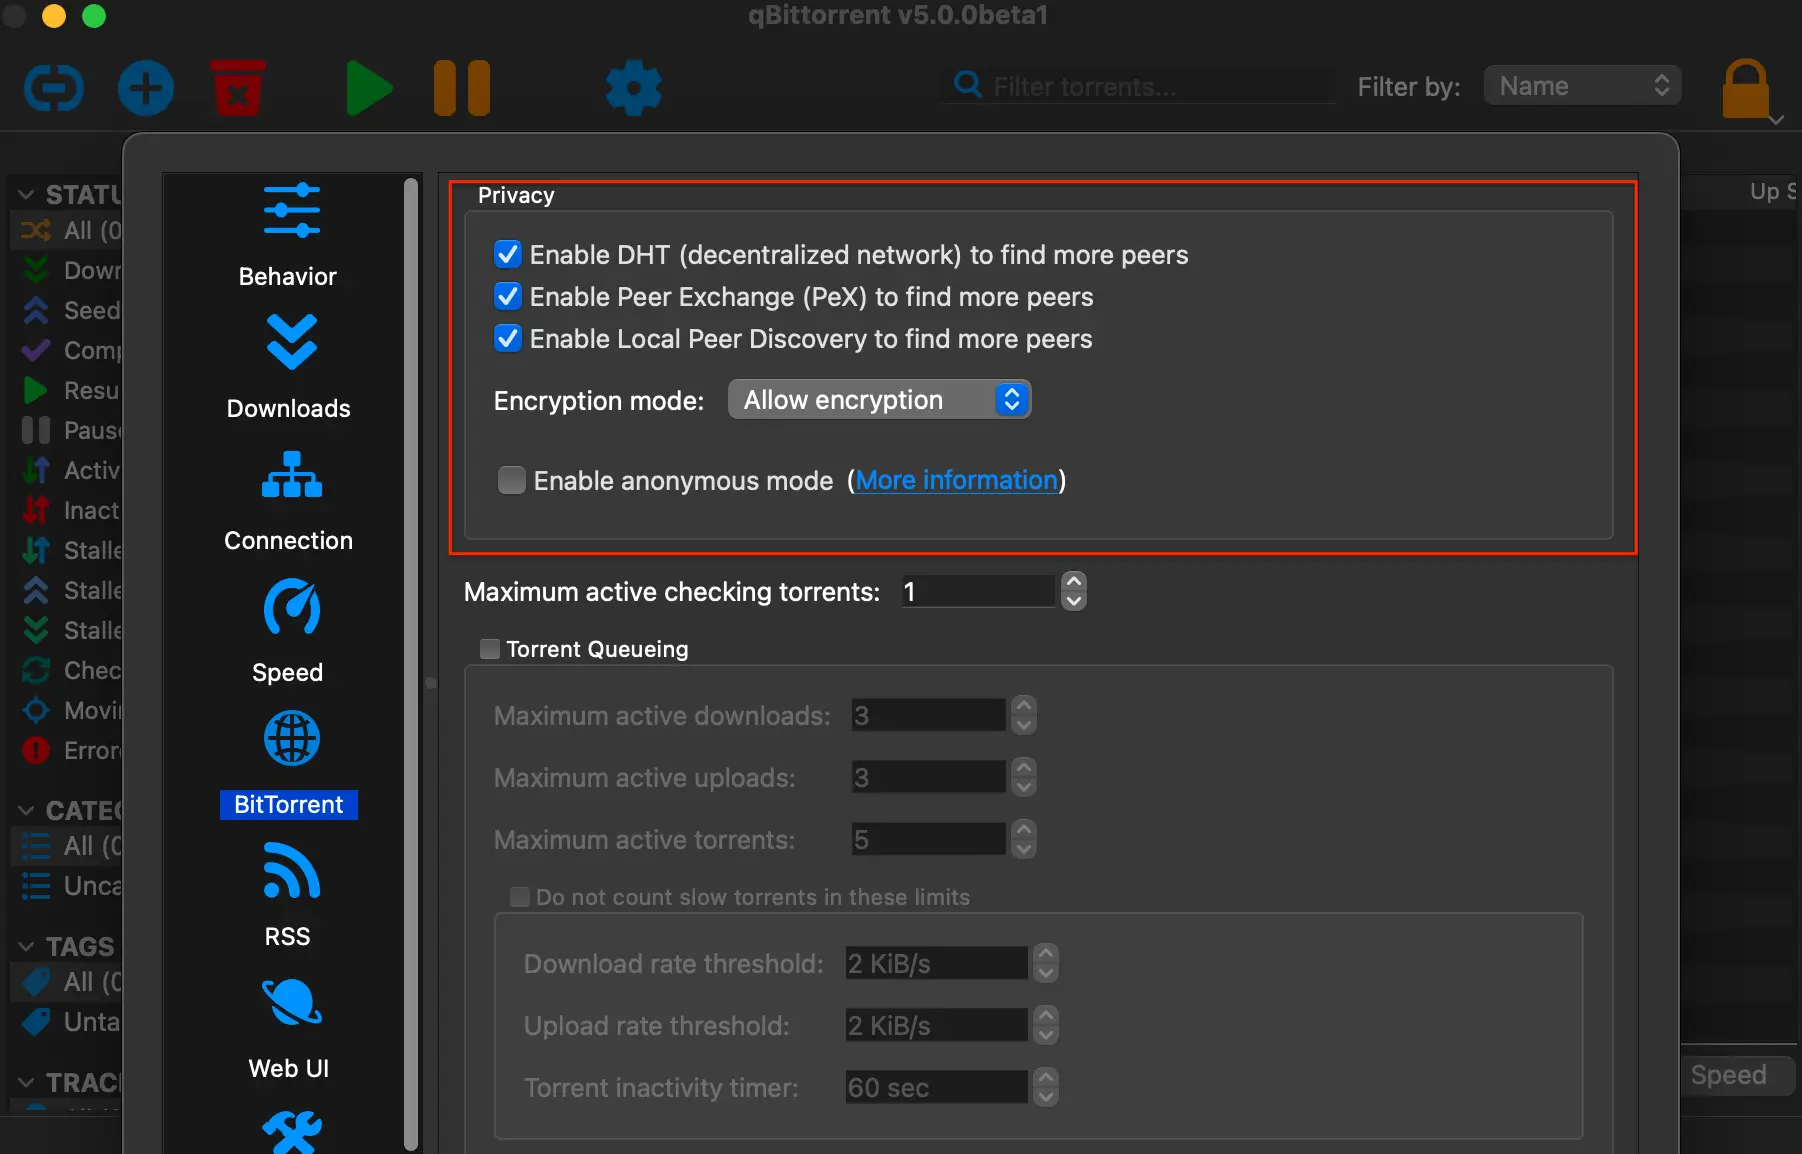Disable DHT decentralized network checkbox
This screenshot has height=1154, width=1802.
[508, 254]
